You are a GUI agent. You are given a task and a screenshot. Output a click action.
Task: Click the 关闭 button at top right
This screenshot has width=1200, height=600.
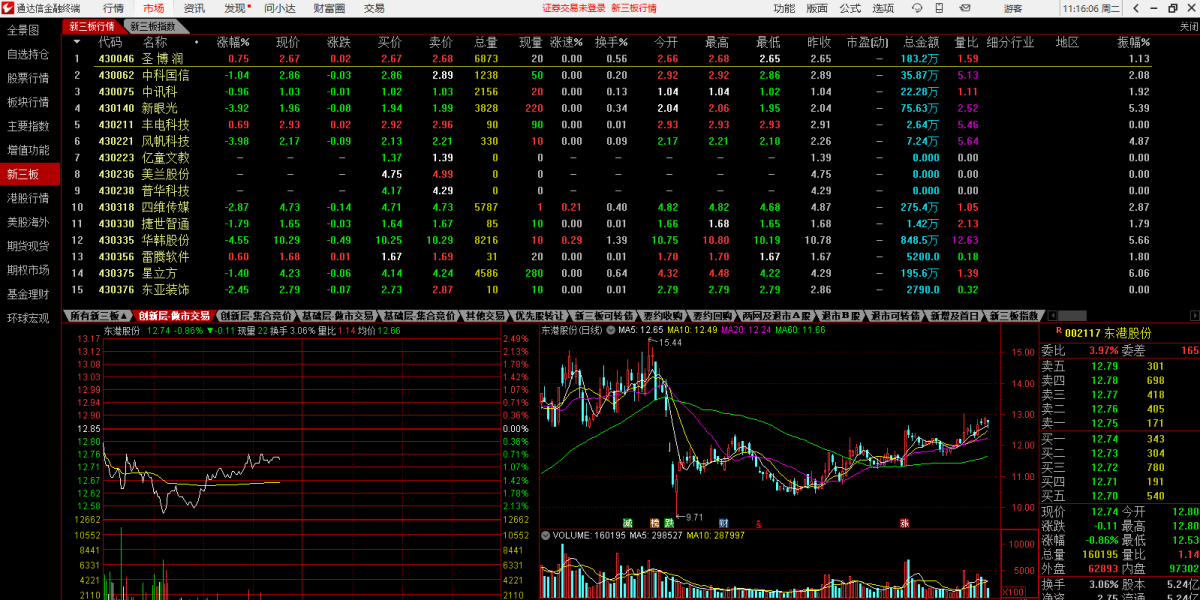1188,26
